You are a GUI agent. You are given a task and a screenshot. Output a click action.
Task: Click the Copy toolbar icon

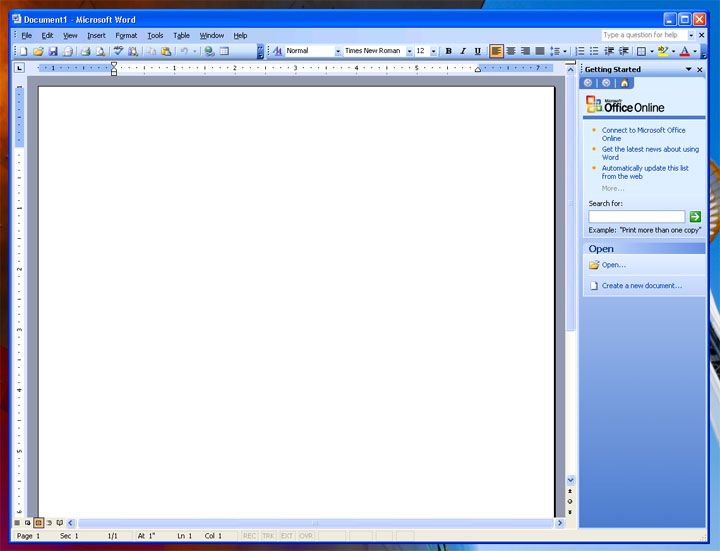(151, 51)
